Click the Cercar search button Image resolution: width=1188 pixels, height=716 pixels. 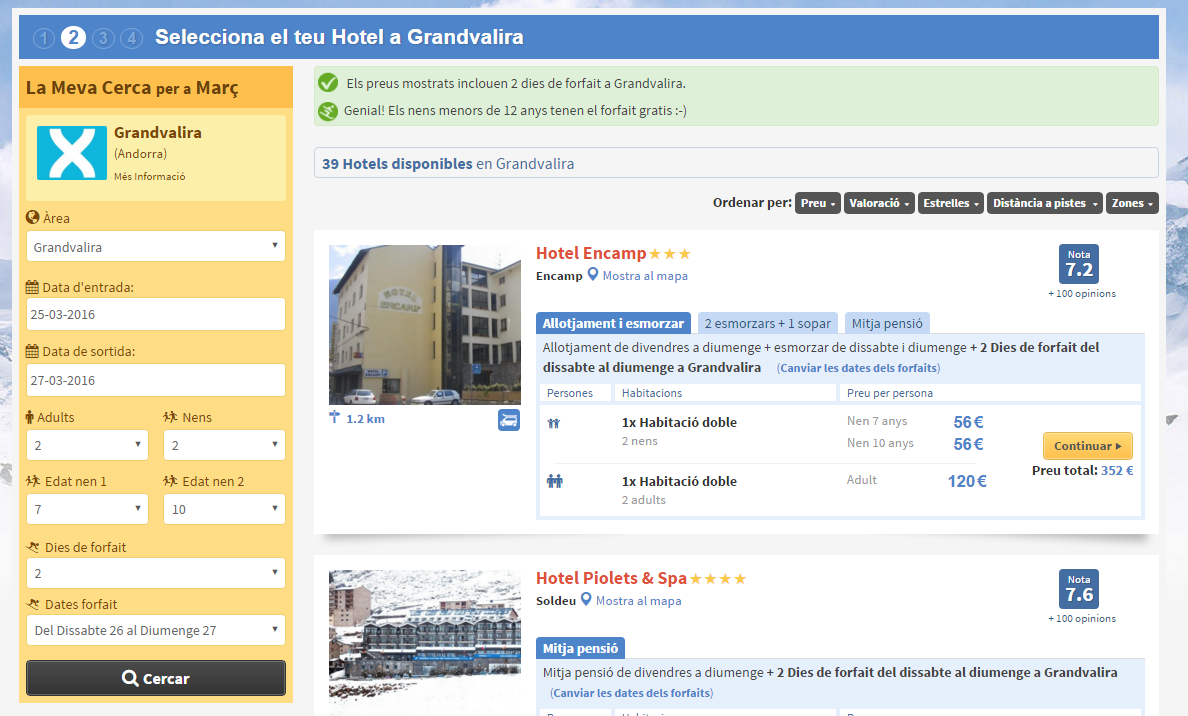coord(155,678)
